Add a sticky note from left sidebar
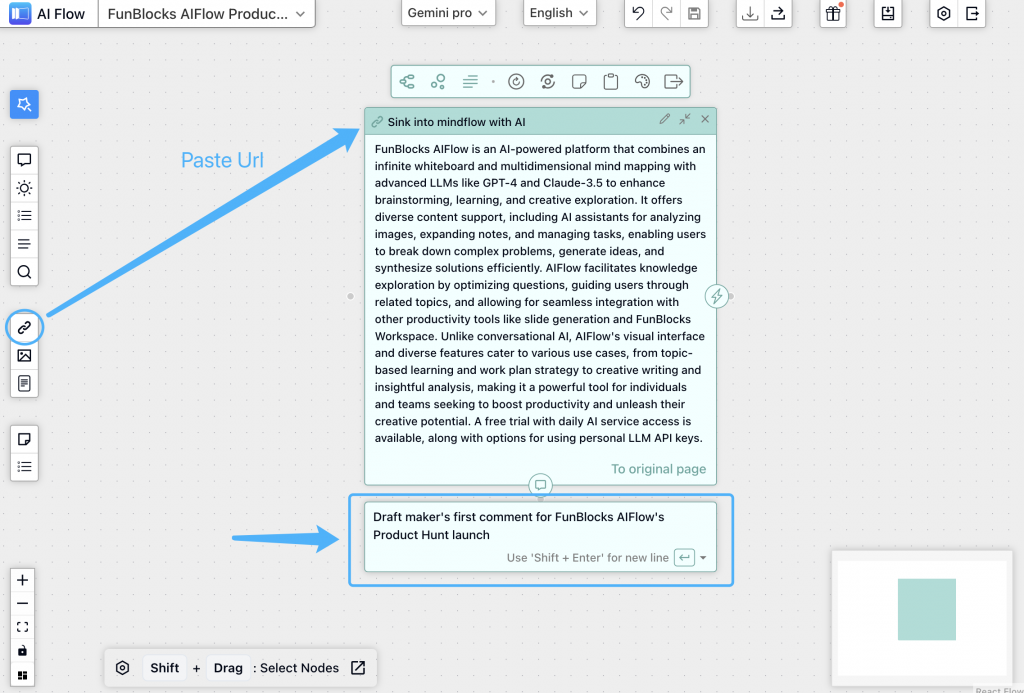Screen dimensions: 1024x693 pos(24,438)
